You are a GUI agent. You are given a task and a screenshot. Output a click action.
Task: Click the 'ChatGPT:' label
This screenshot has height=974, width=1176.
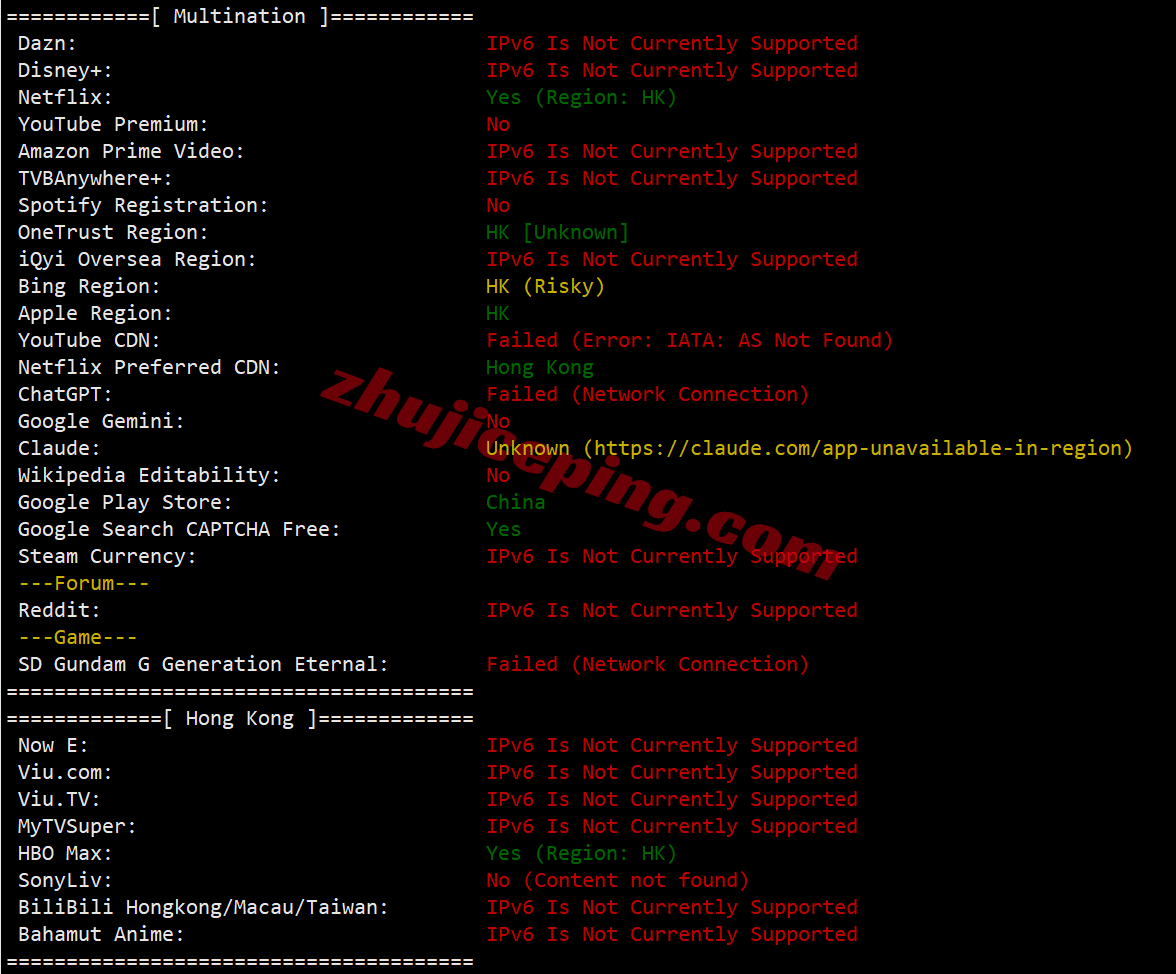[x=65, y=394]
